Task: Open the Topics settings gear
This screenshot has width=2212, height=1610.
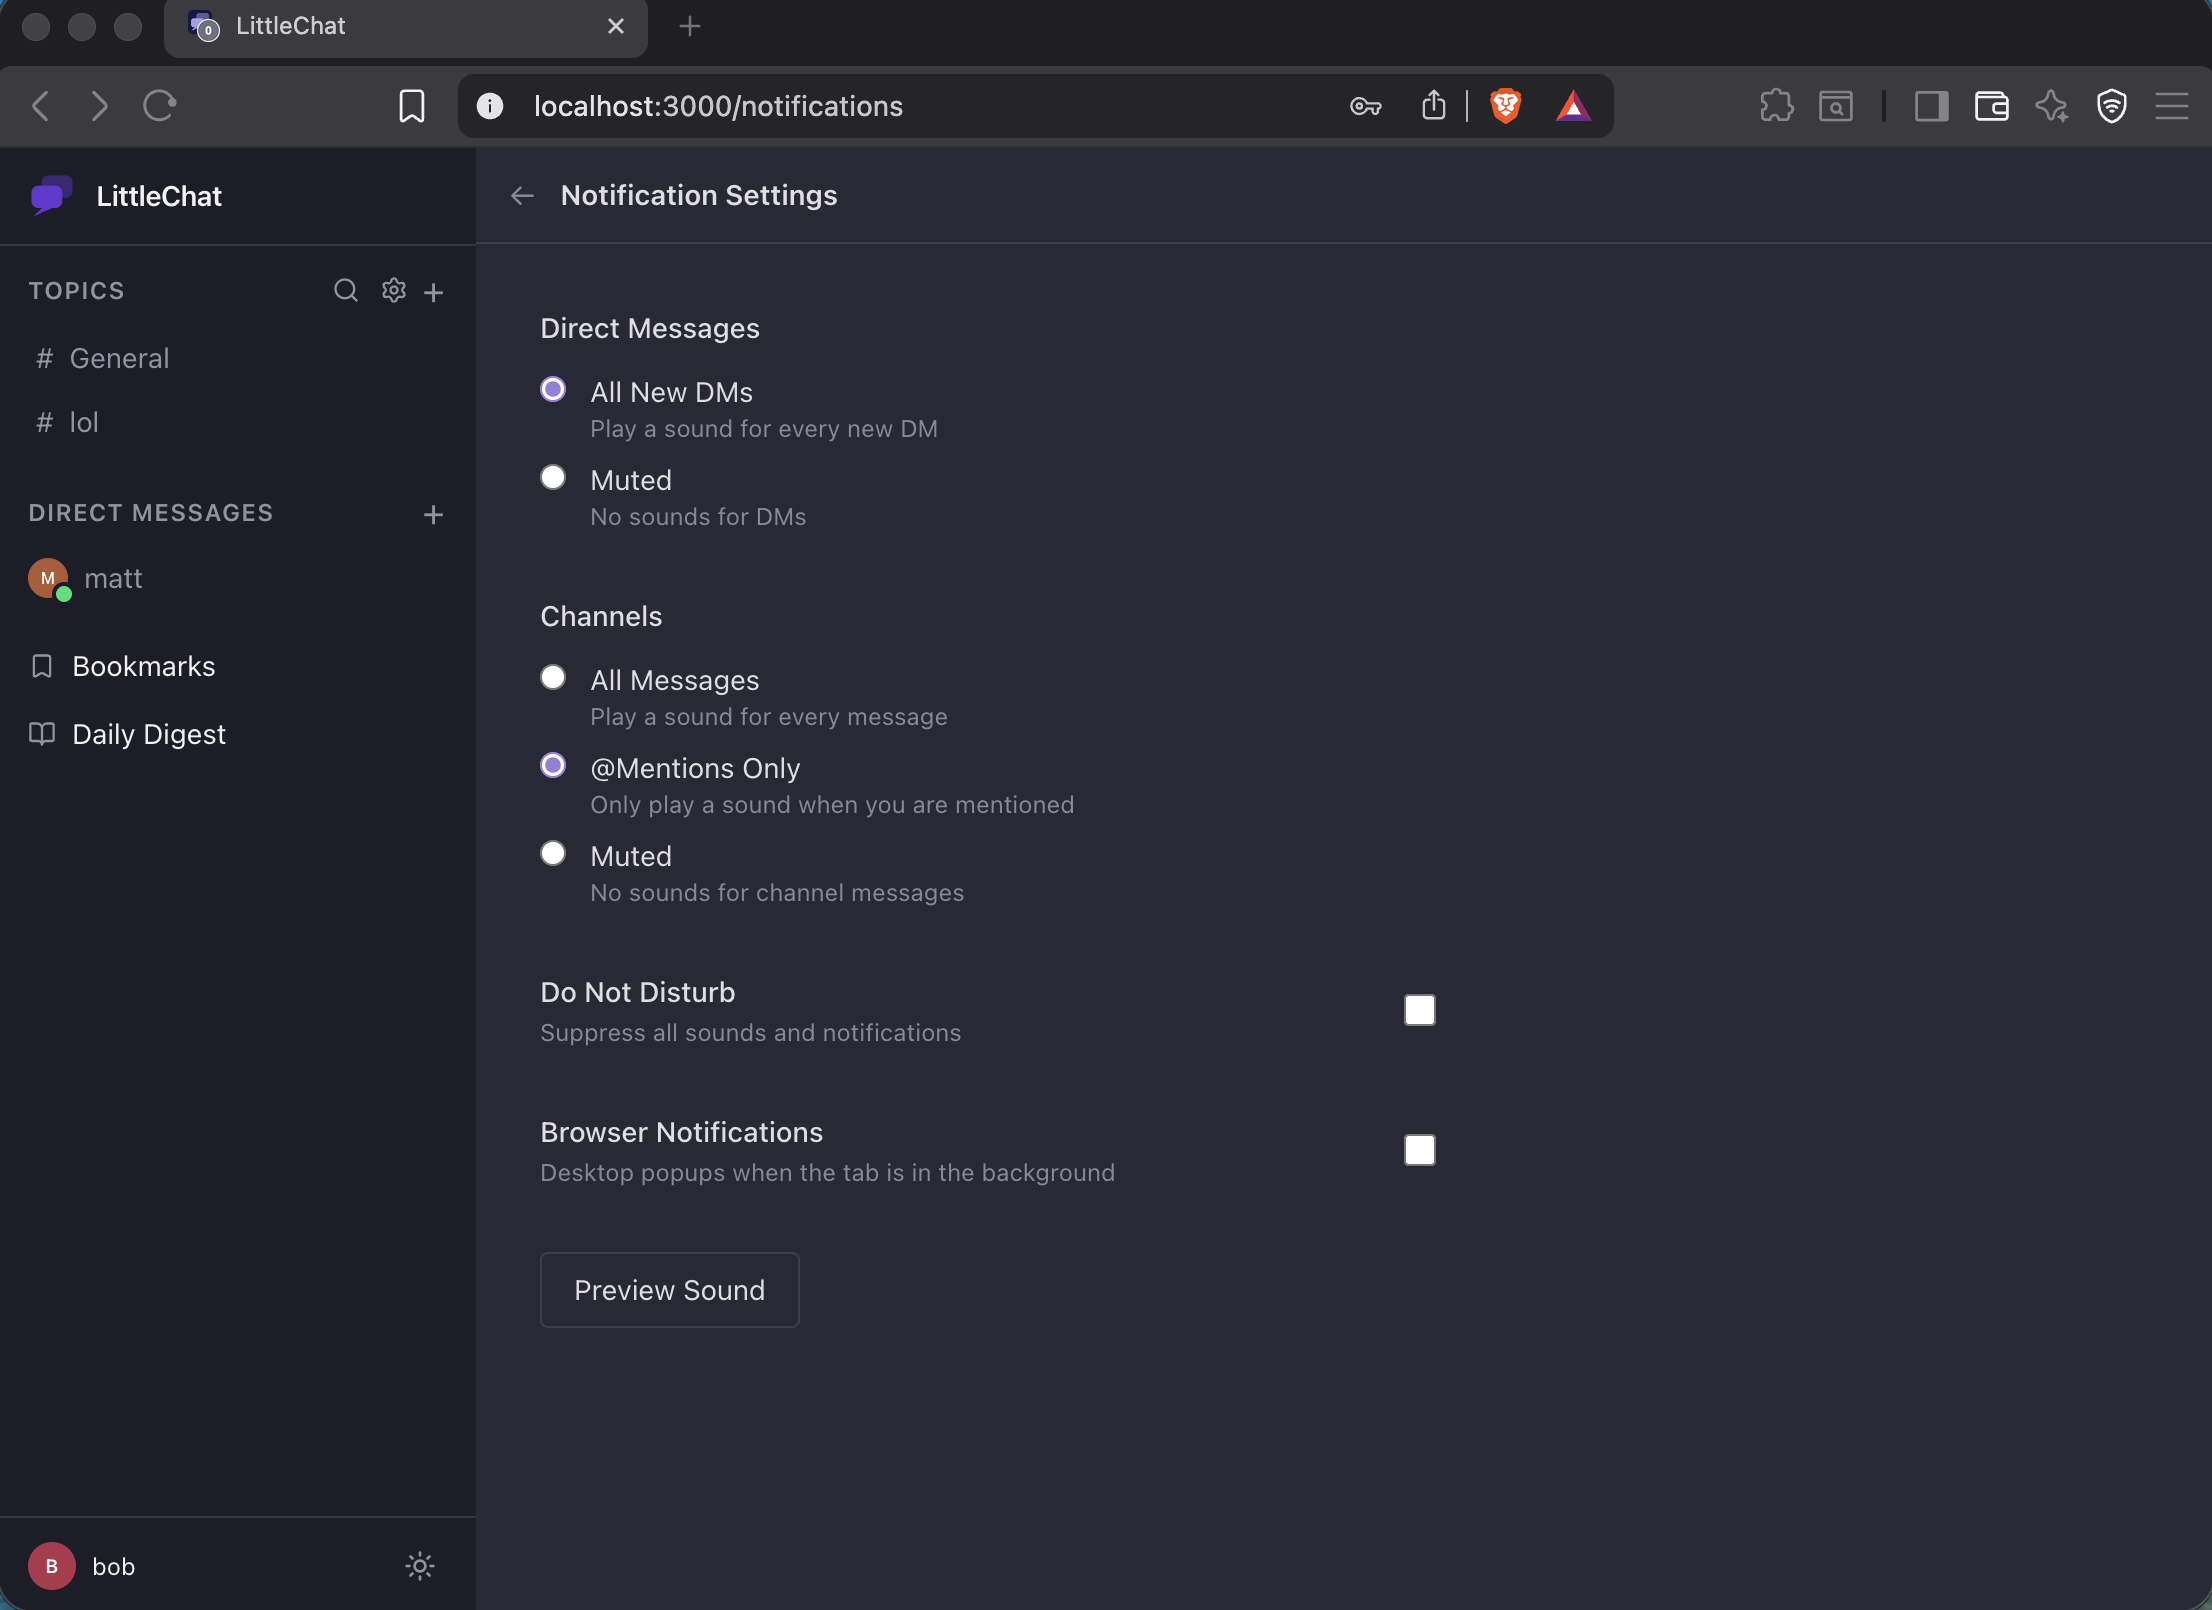Action: pos(393,290)
